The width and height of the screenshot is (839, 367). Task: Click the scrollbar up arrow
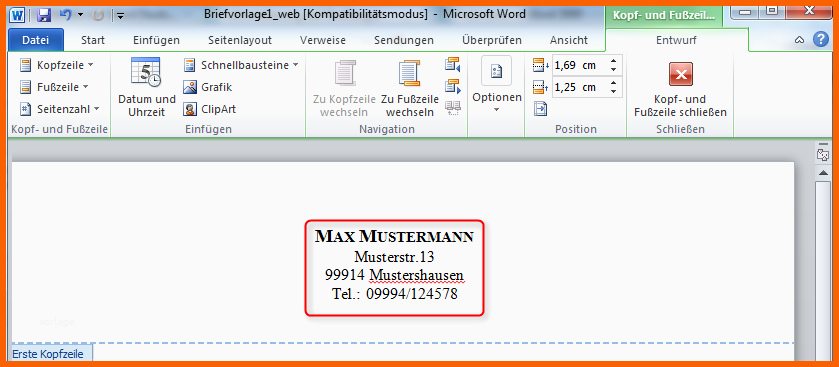(x=822, y=172)
